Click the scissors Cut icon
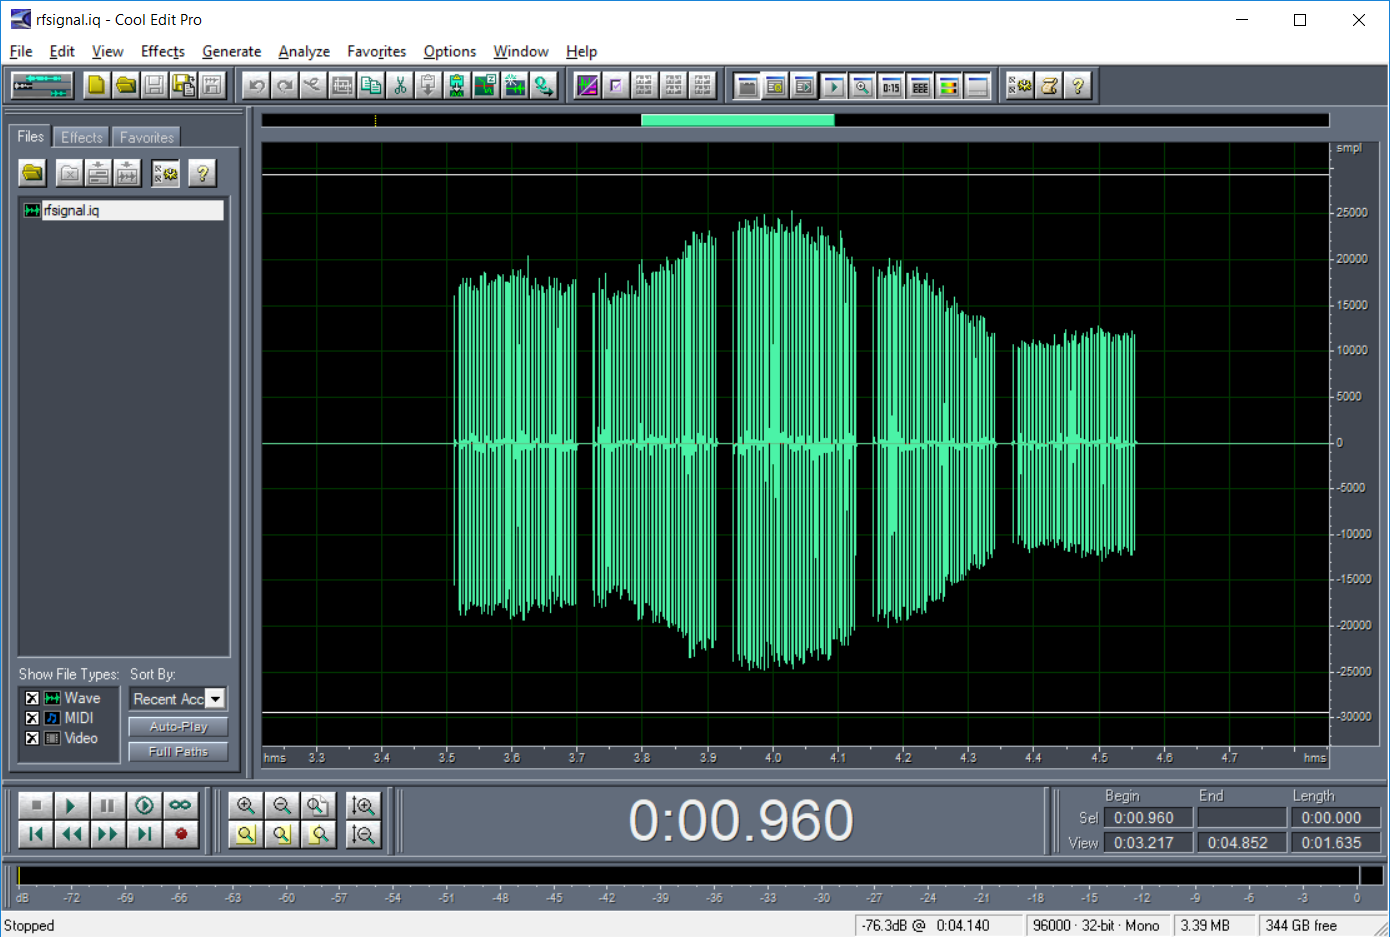1390x937 pixels. (399, 85)
